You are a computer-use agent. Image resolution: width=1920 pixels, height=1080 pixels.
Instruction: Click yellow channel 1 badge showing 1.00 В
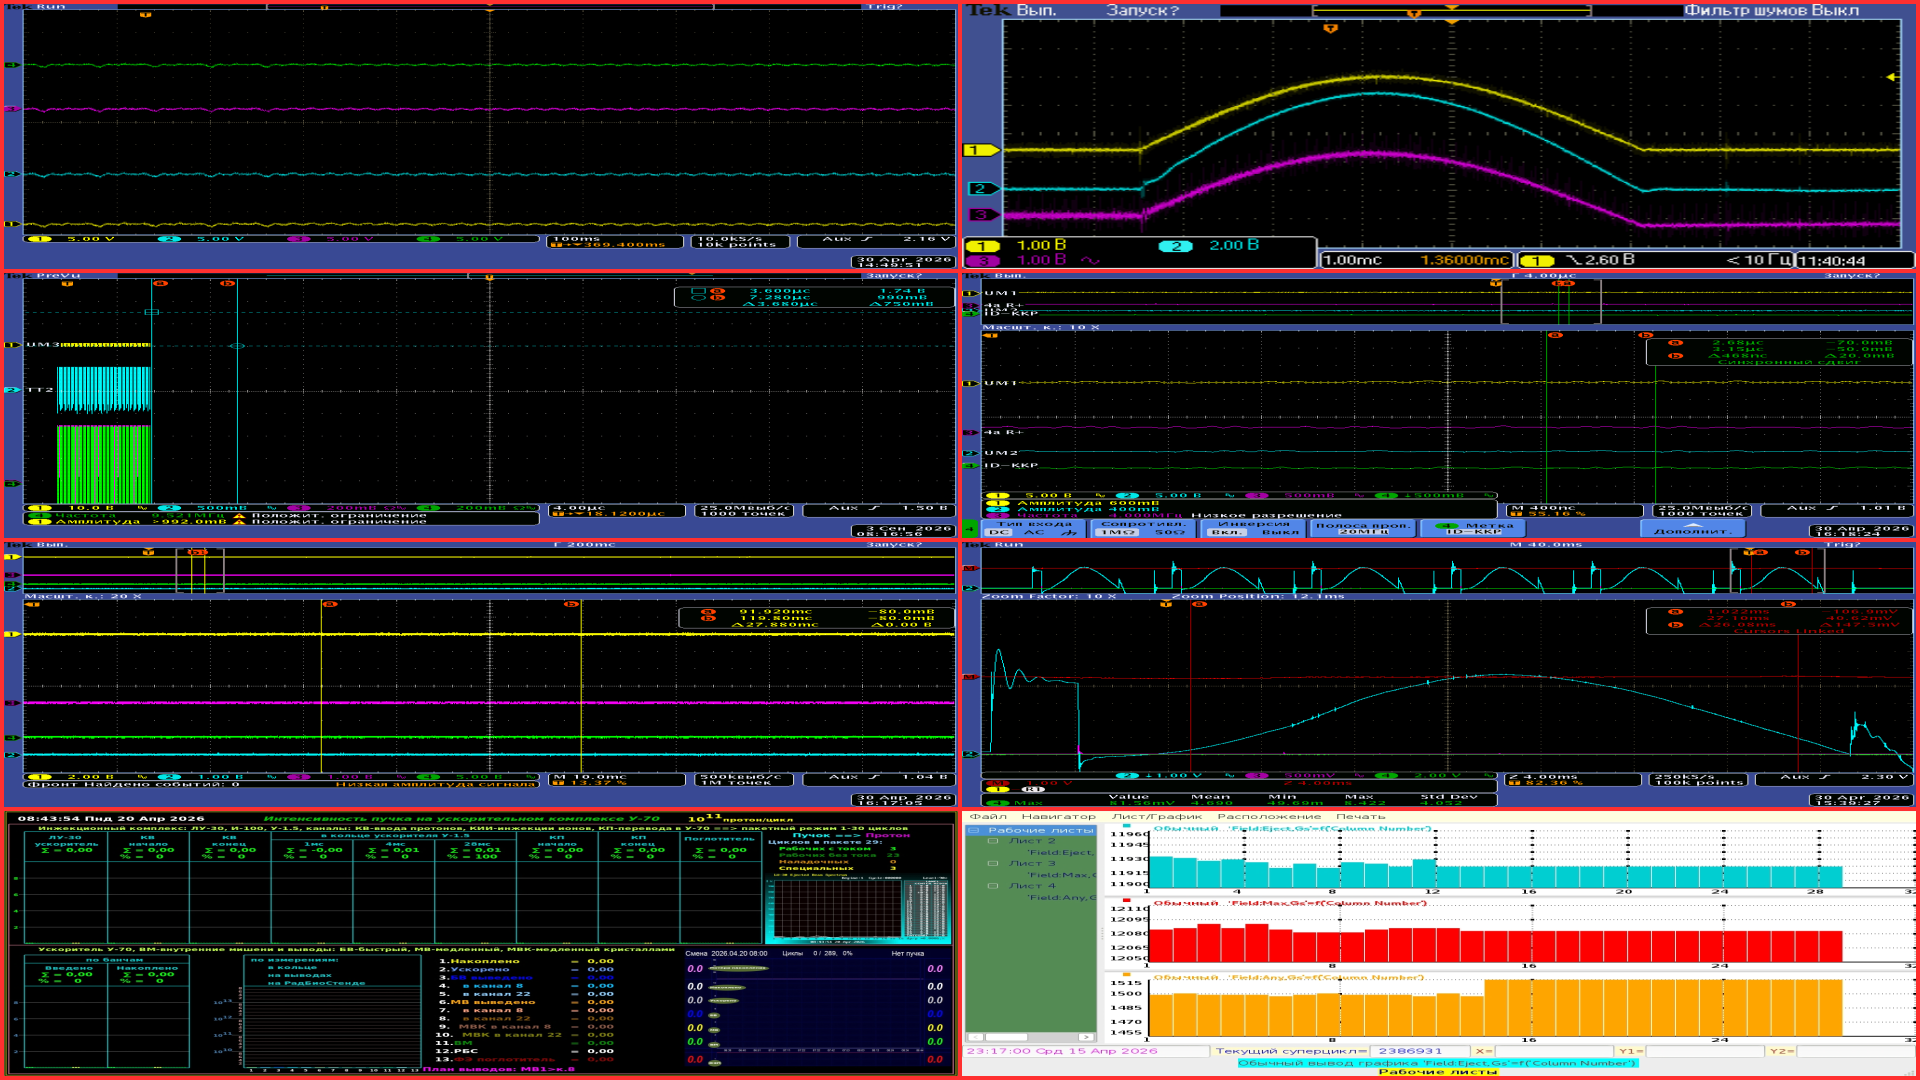click(x=983, y=246)
